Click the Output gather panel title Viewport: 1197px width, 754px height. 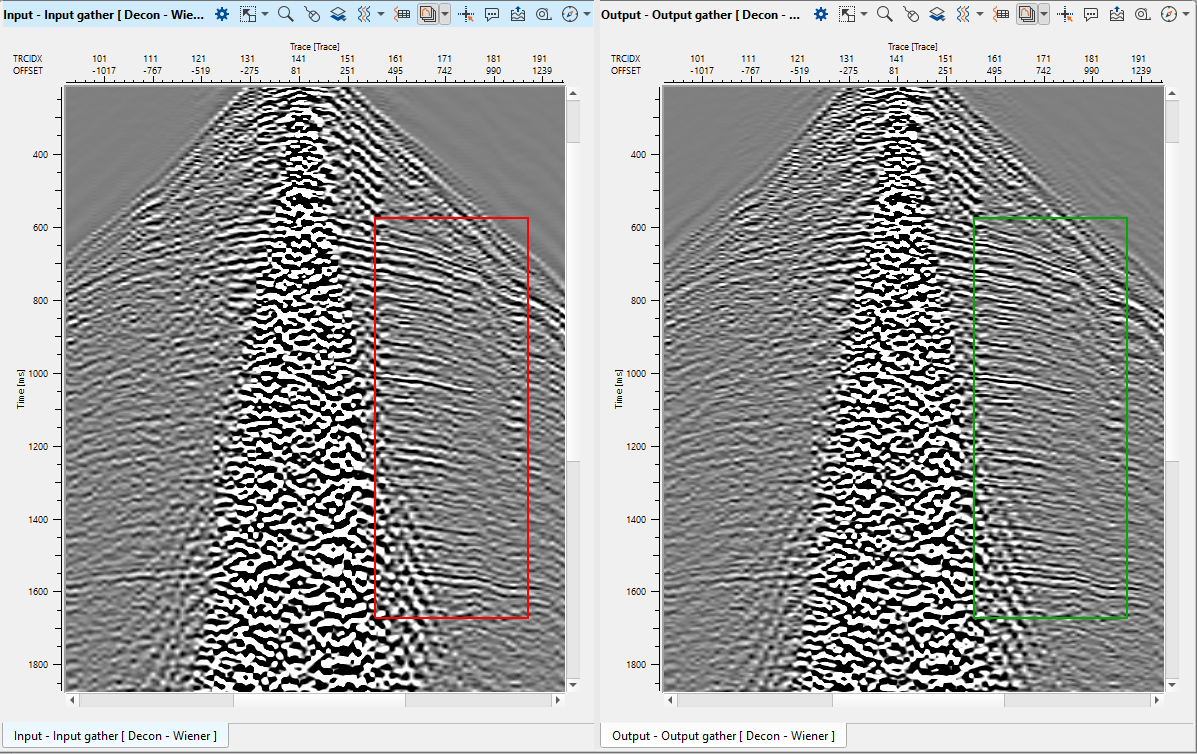tap(700, 14)
